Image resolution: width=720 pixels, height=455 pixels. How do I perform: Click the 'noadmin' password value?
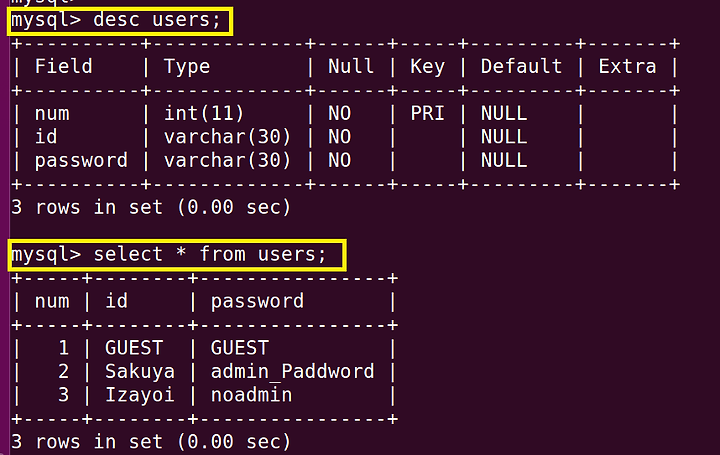[x=251, y=395]
